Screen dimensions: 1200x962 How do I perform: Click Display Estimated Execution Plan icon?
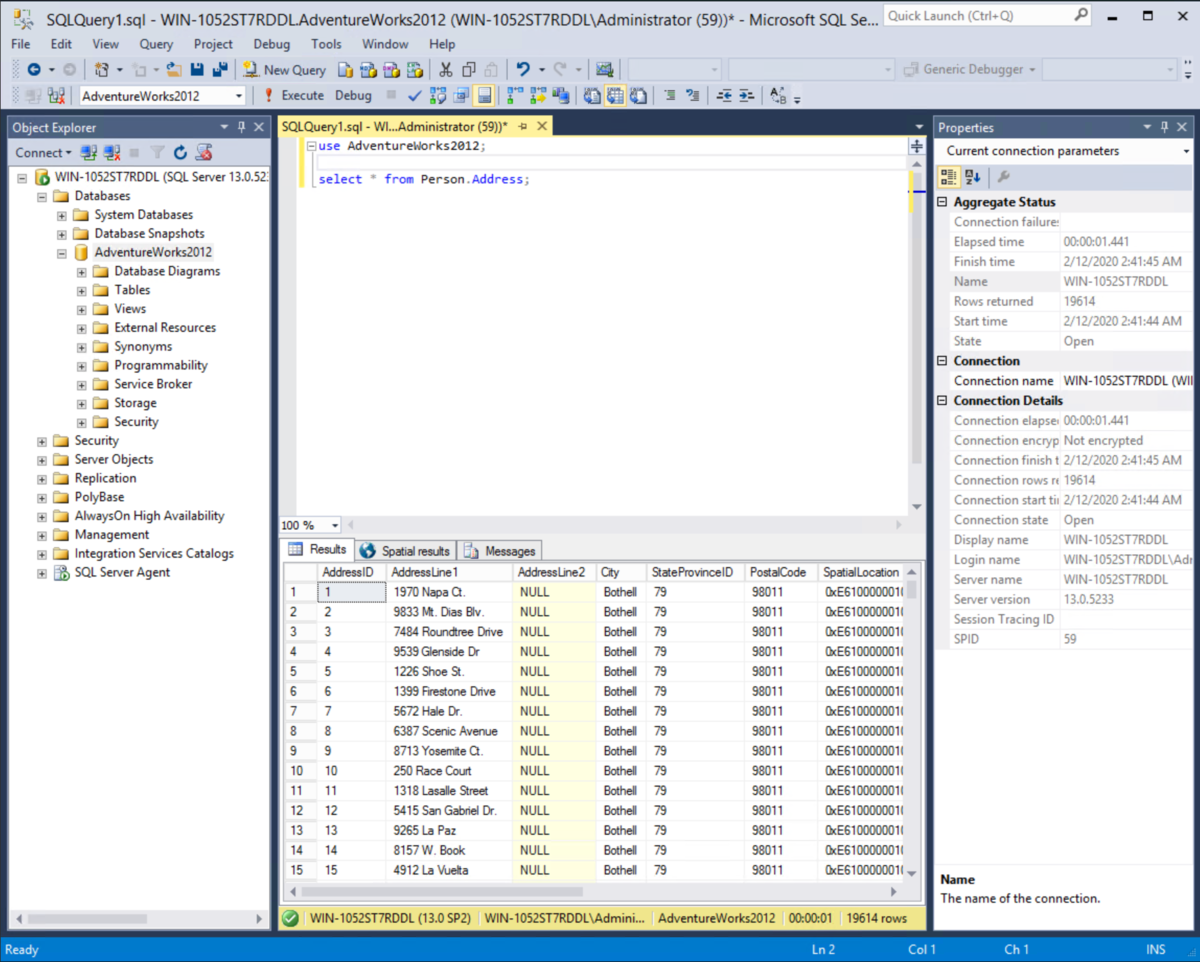pyautogui.click(x=438, y=96)
